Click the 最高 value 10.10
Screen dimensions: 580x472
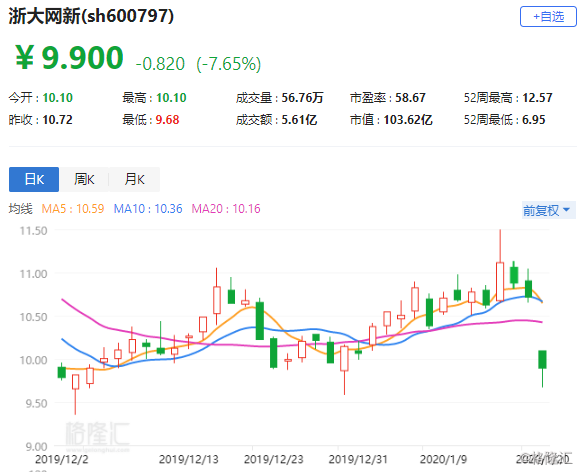(171, 98)
